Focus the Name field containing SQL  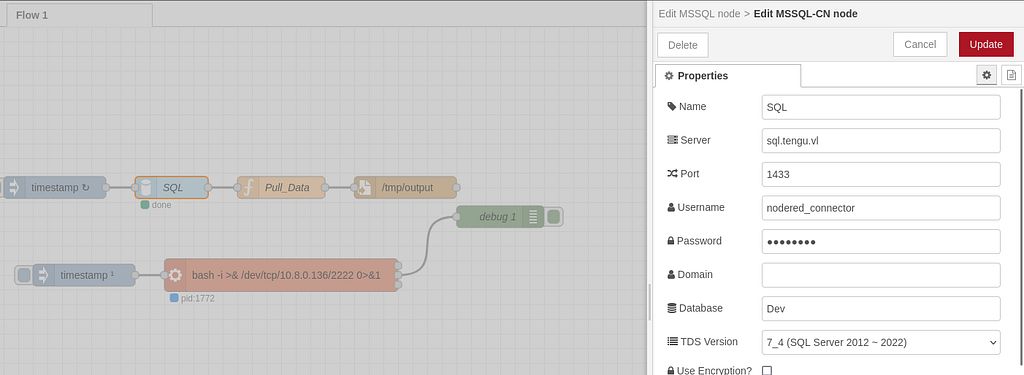point(881,107)
